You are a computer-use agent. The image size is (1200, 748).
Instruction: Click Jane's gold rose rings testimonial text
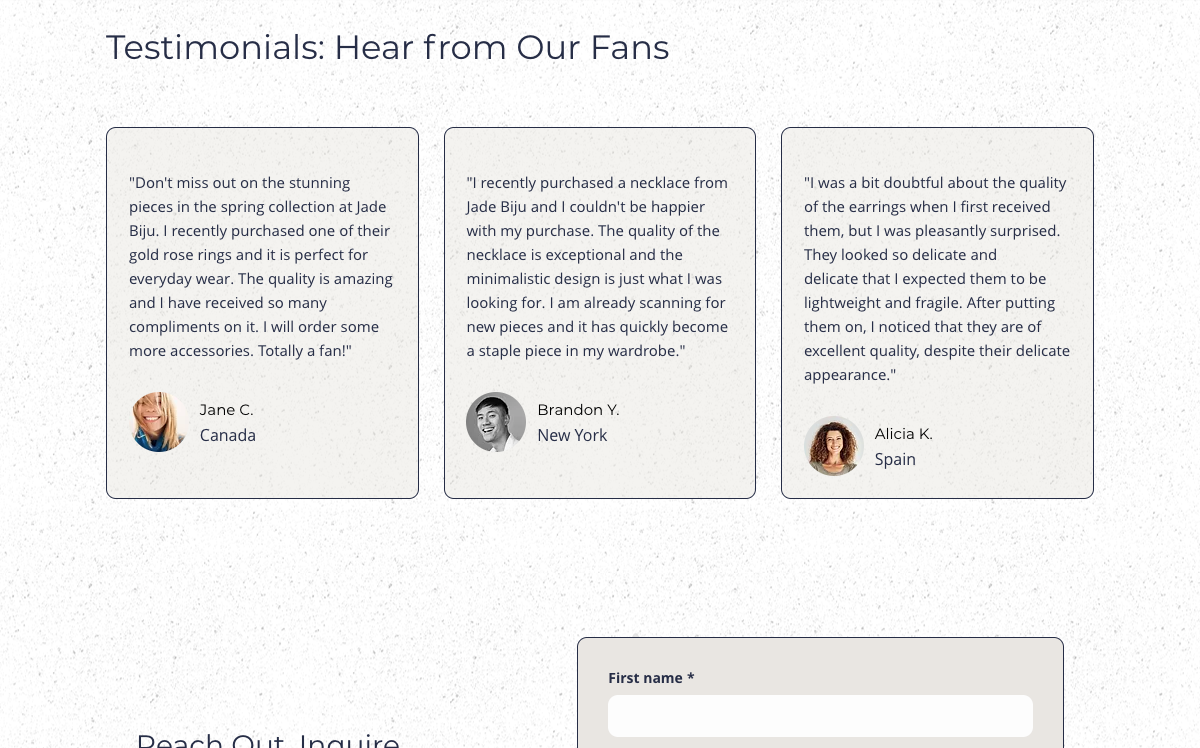[x=261, y=267]
